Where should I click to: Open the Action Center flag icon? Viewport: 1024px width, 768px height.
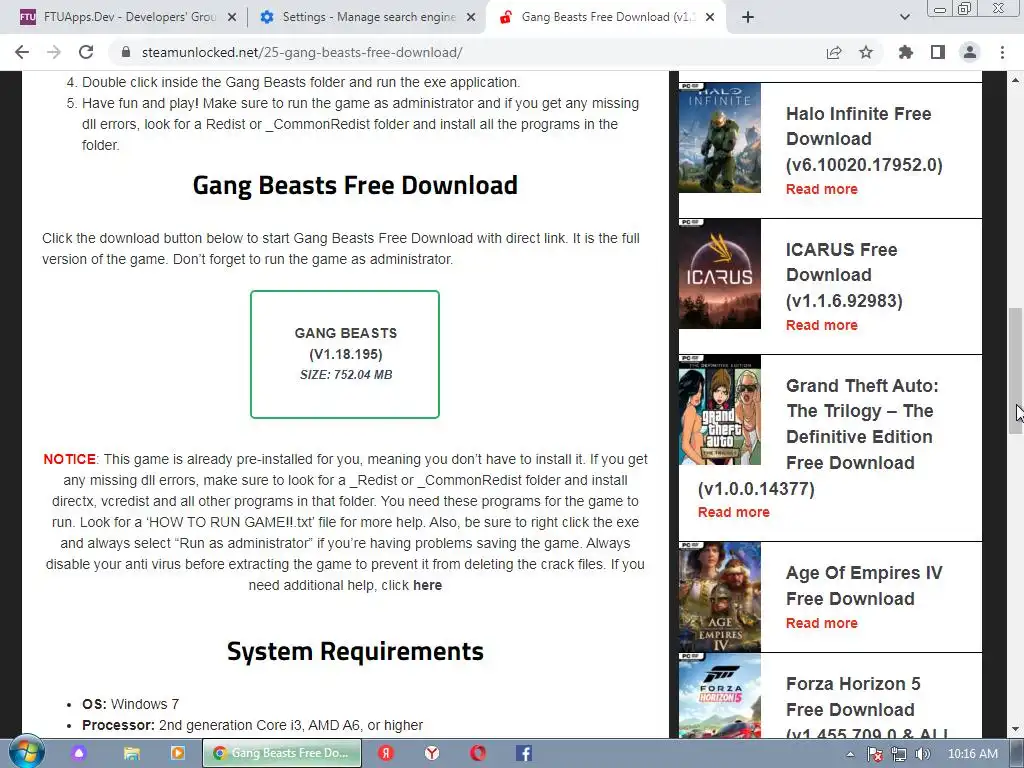875,754
